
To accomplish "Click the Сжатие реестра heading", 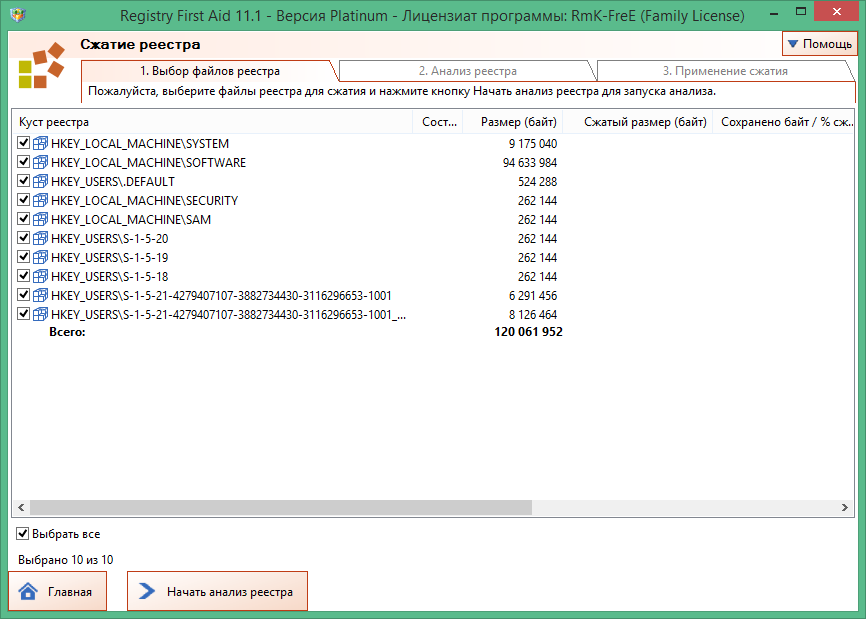I will [140, 44].
